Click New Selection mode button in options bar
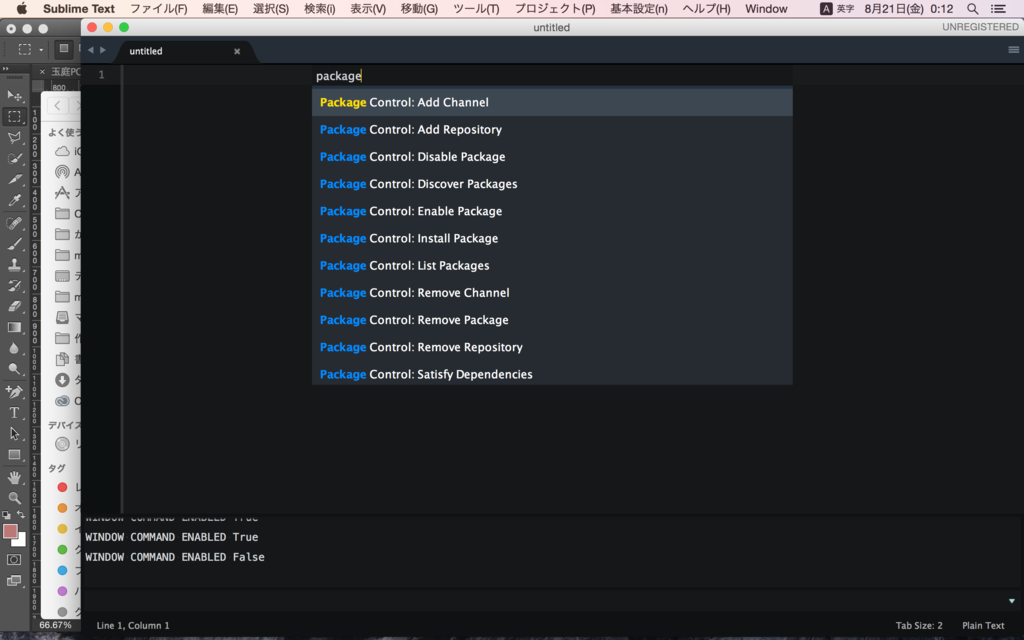Viewport: 1024px width, 640px height. click(x=63, y=49)
